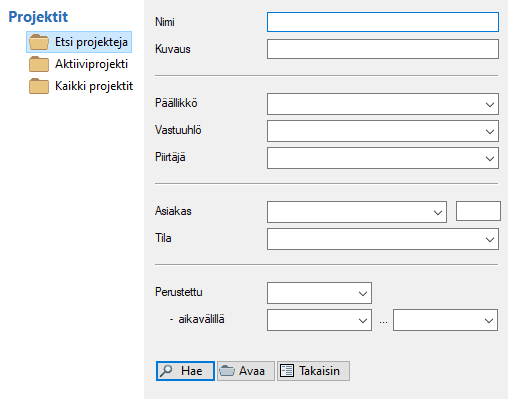Click the magnifier icon on Hae button
This screenshot has width=508, height=399.
click(x=166, y=371)
